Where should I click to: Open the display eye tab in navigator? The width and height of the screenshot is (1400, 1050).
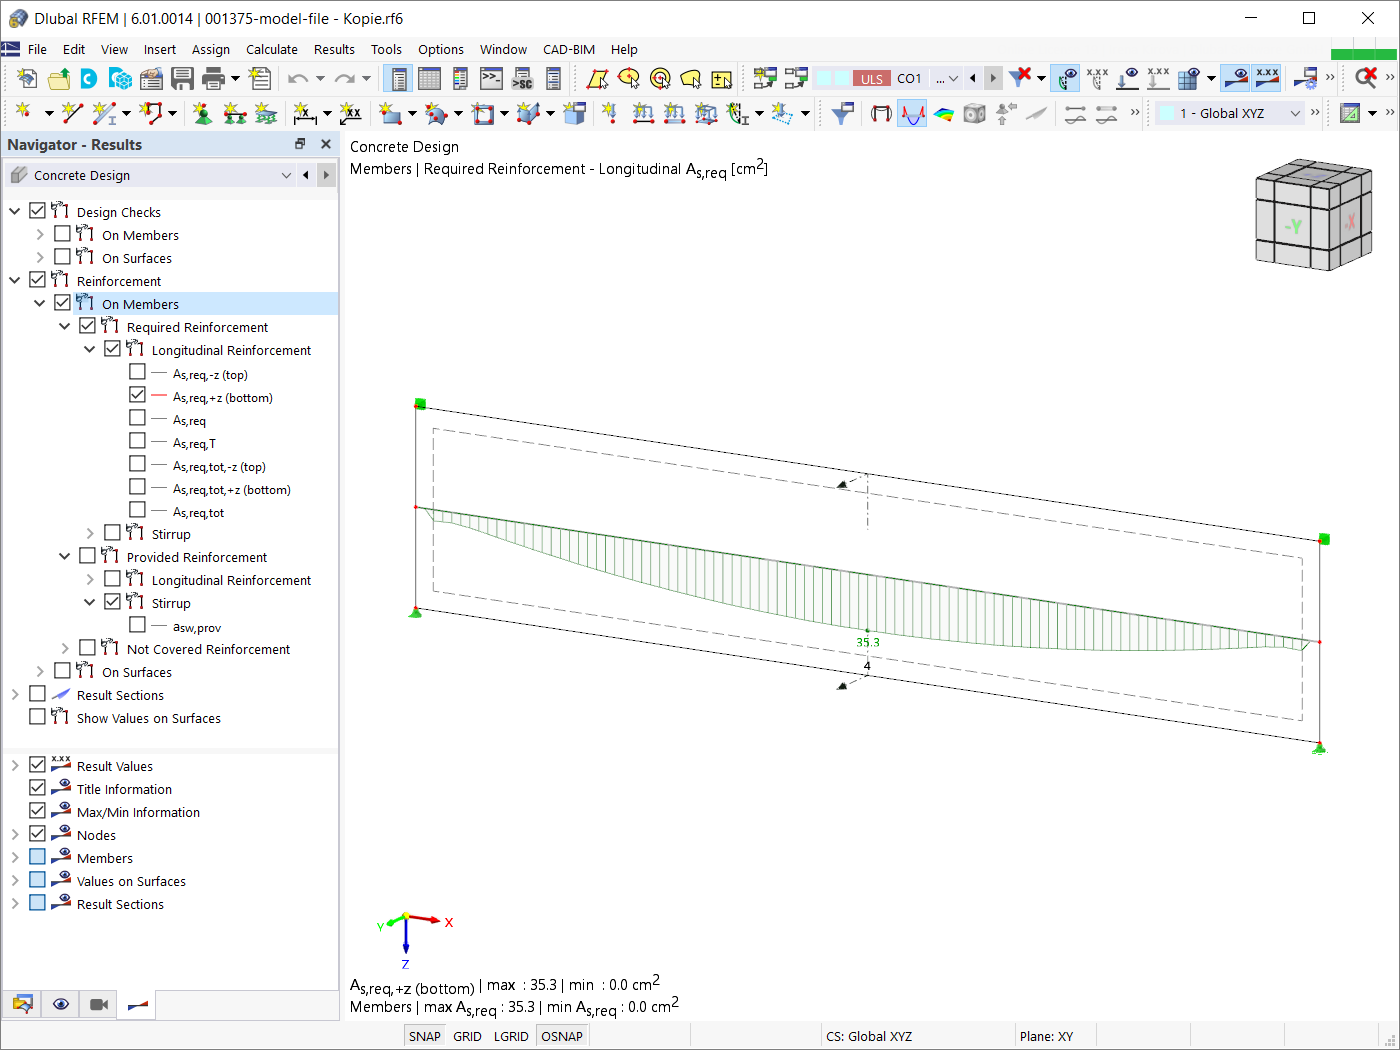click(x=60, y=1004)
